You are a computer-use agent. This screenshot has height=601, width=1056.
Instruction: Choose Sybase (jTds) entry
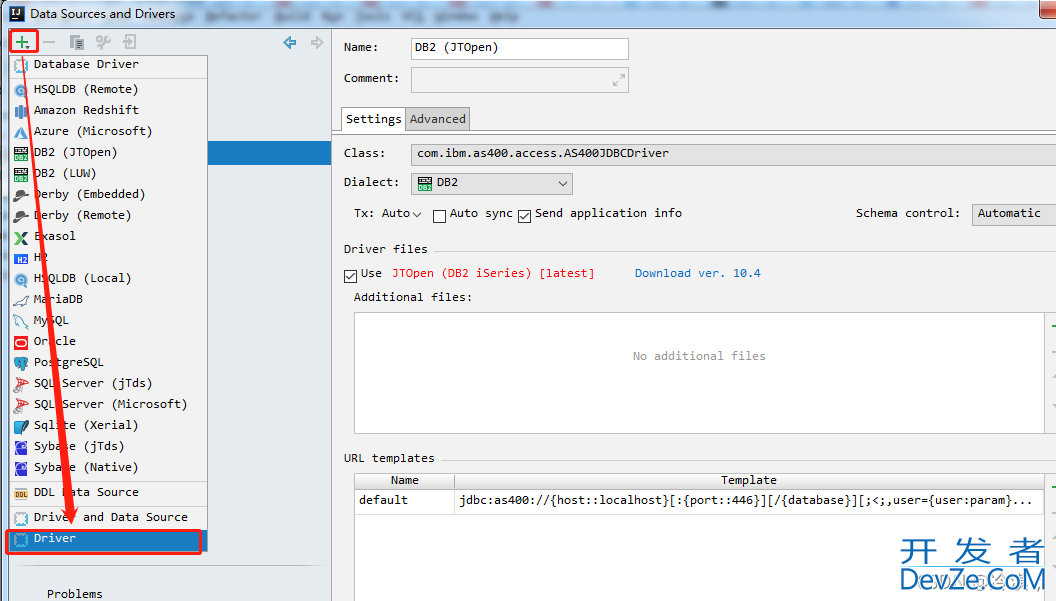[109, 446]
